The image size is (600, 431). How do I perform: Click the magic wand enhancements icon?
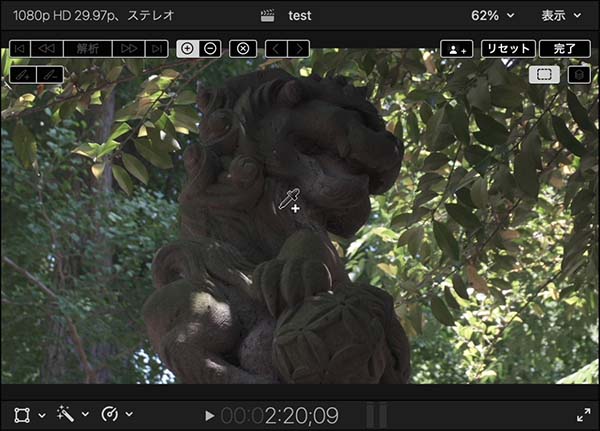[65, 414]
